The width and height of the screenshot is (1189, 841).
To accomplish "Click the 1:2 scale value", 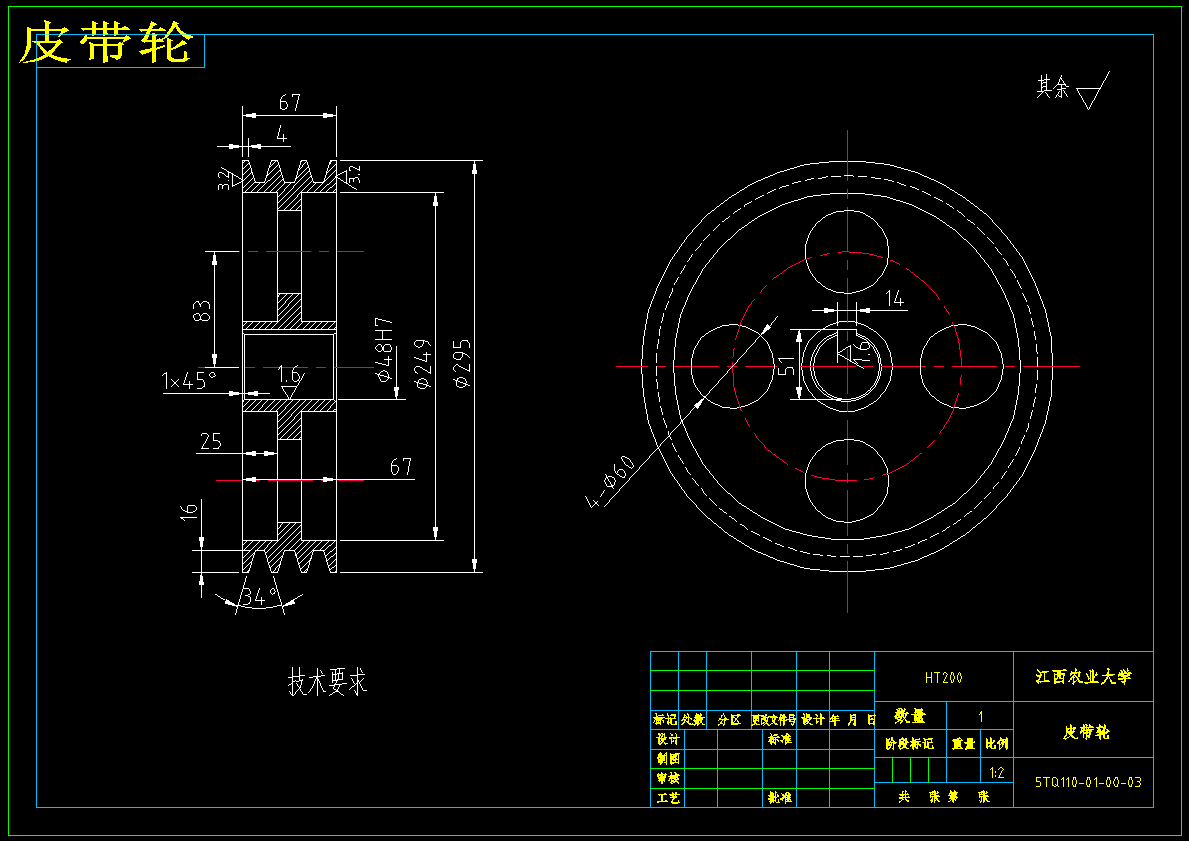I will (997, 773).
